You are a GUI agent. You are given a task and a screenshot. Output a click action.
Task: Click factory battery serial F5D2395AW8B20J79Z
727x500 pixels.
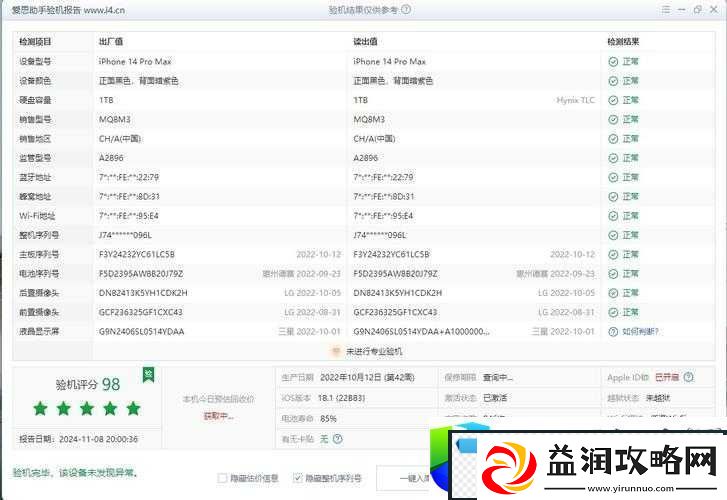[x=141, y=274]
